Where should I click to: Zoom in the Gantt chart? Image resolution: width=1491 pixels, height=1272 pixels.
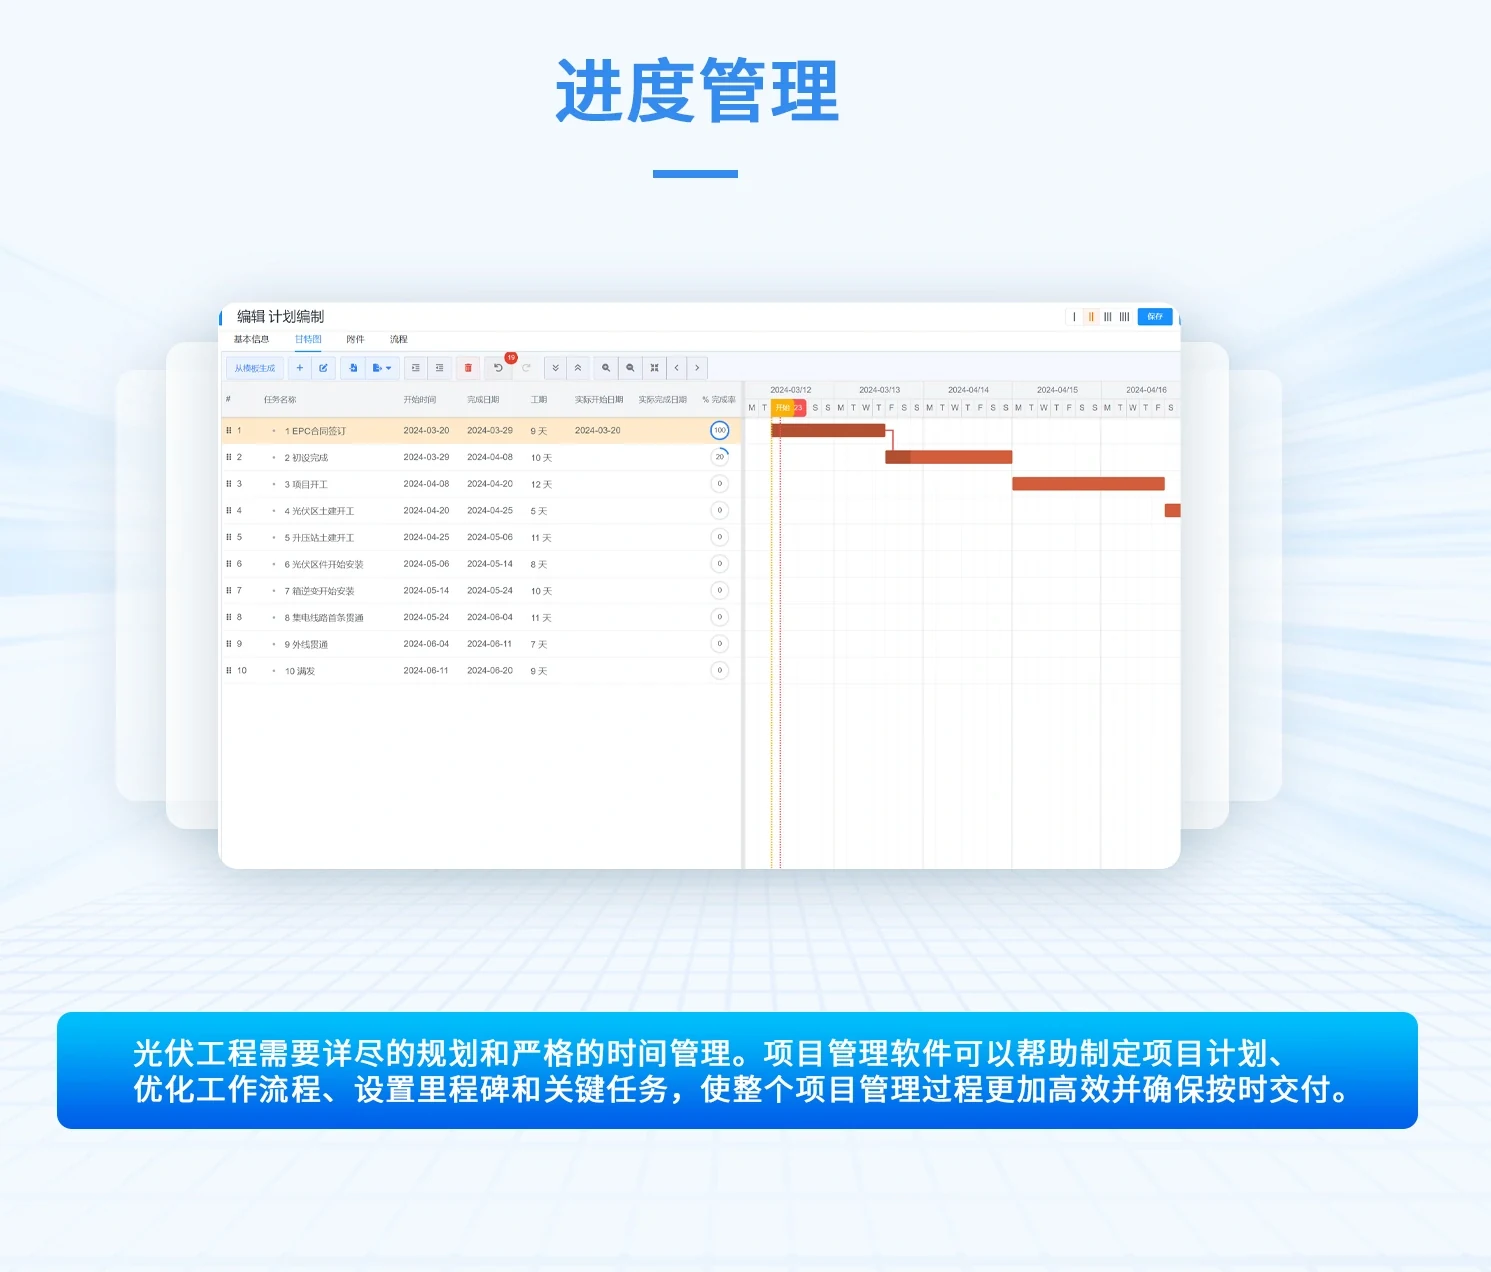[606, 368]
